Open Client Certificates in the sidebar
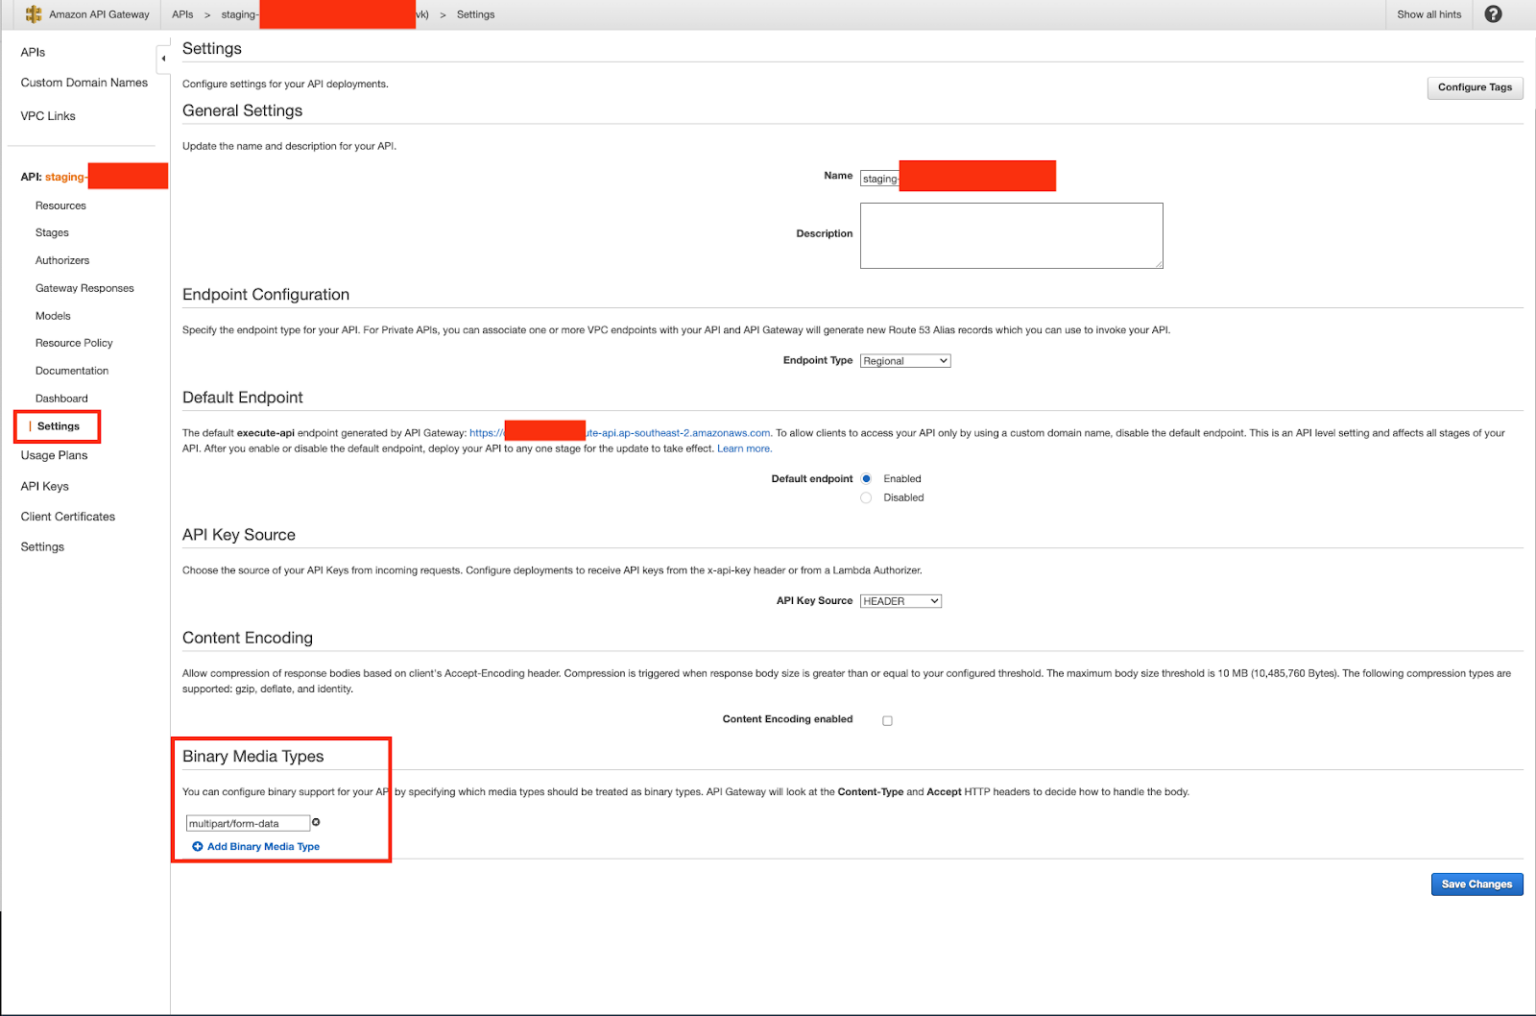The height and width of the screenshot is (1016, 1536). 67,516
